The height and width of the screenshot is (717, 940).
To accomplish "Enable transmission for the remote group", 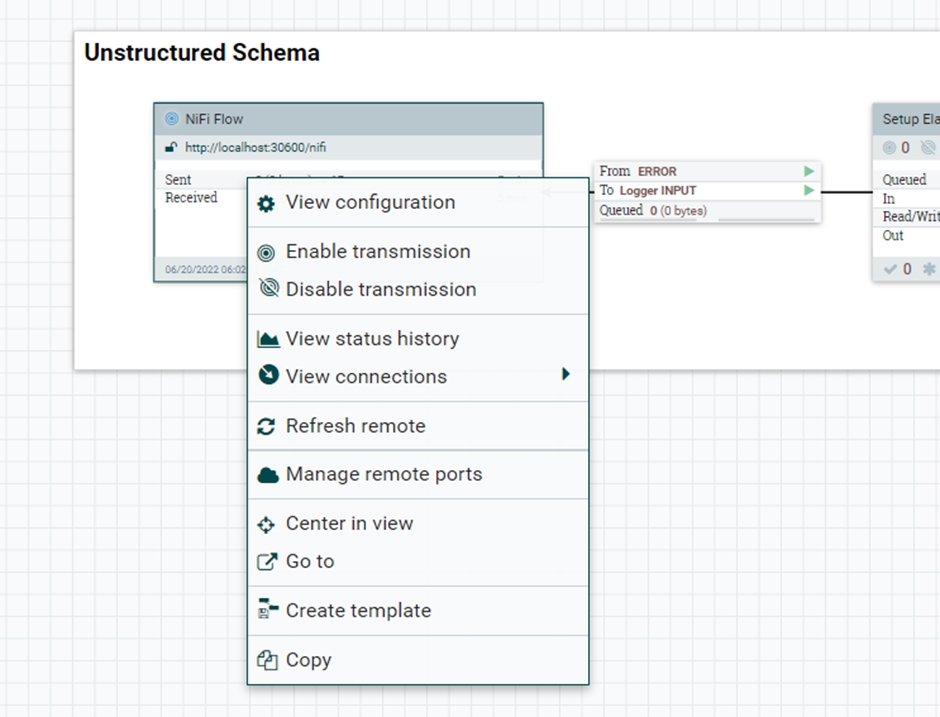I will 377,252.
